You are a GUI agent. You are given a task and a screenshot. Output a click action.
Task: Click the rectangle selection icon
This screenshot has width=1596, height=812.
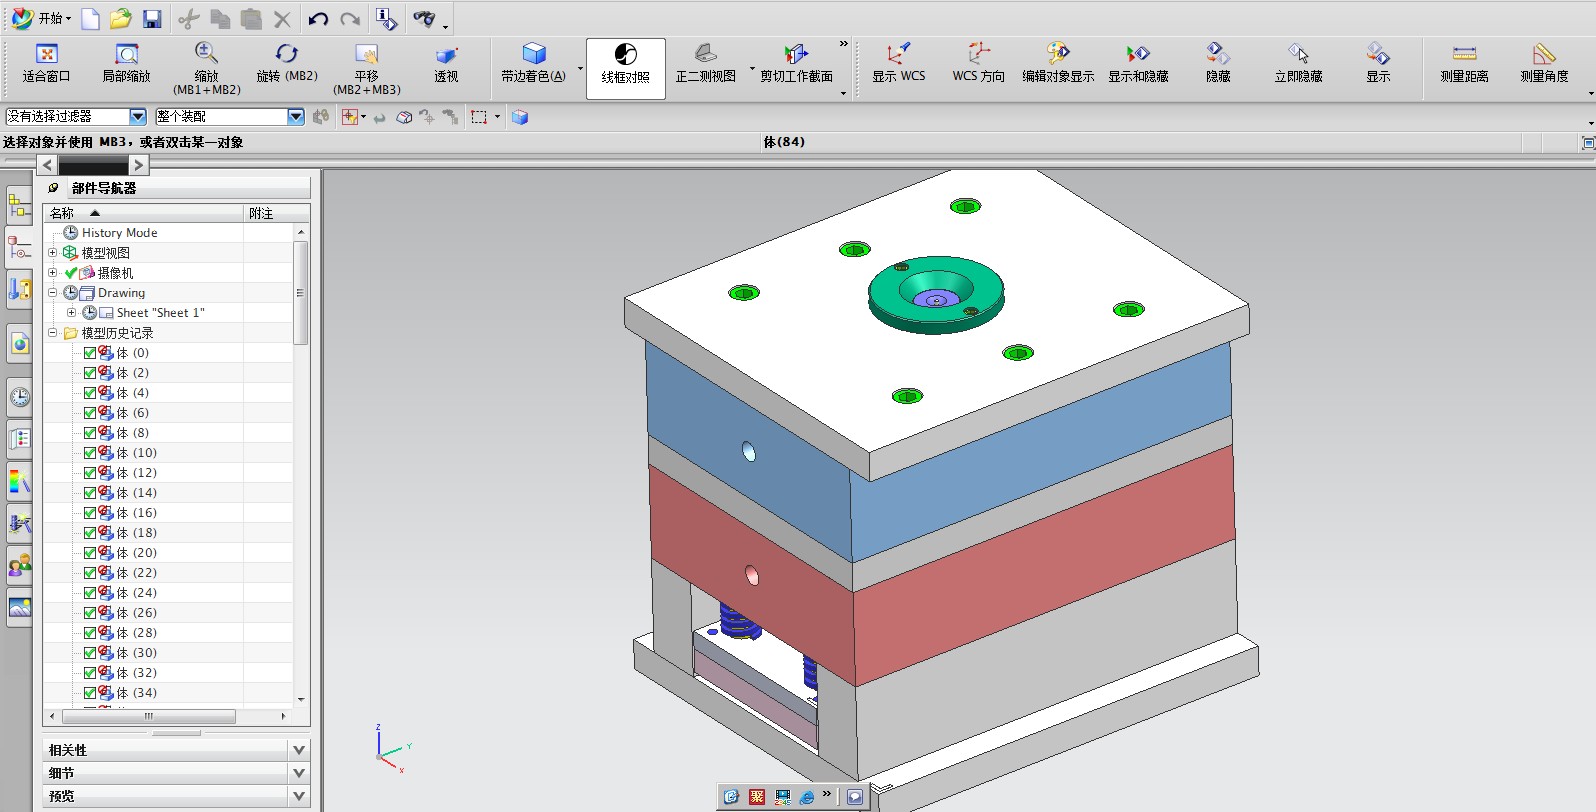[x=479, y=117]
